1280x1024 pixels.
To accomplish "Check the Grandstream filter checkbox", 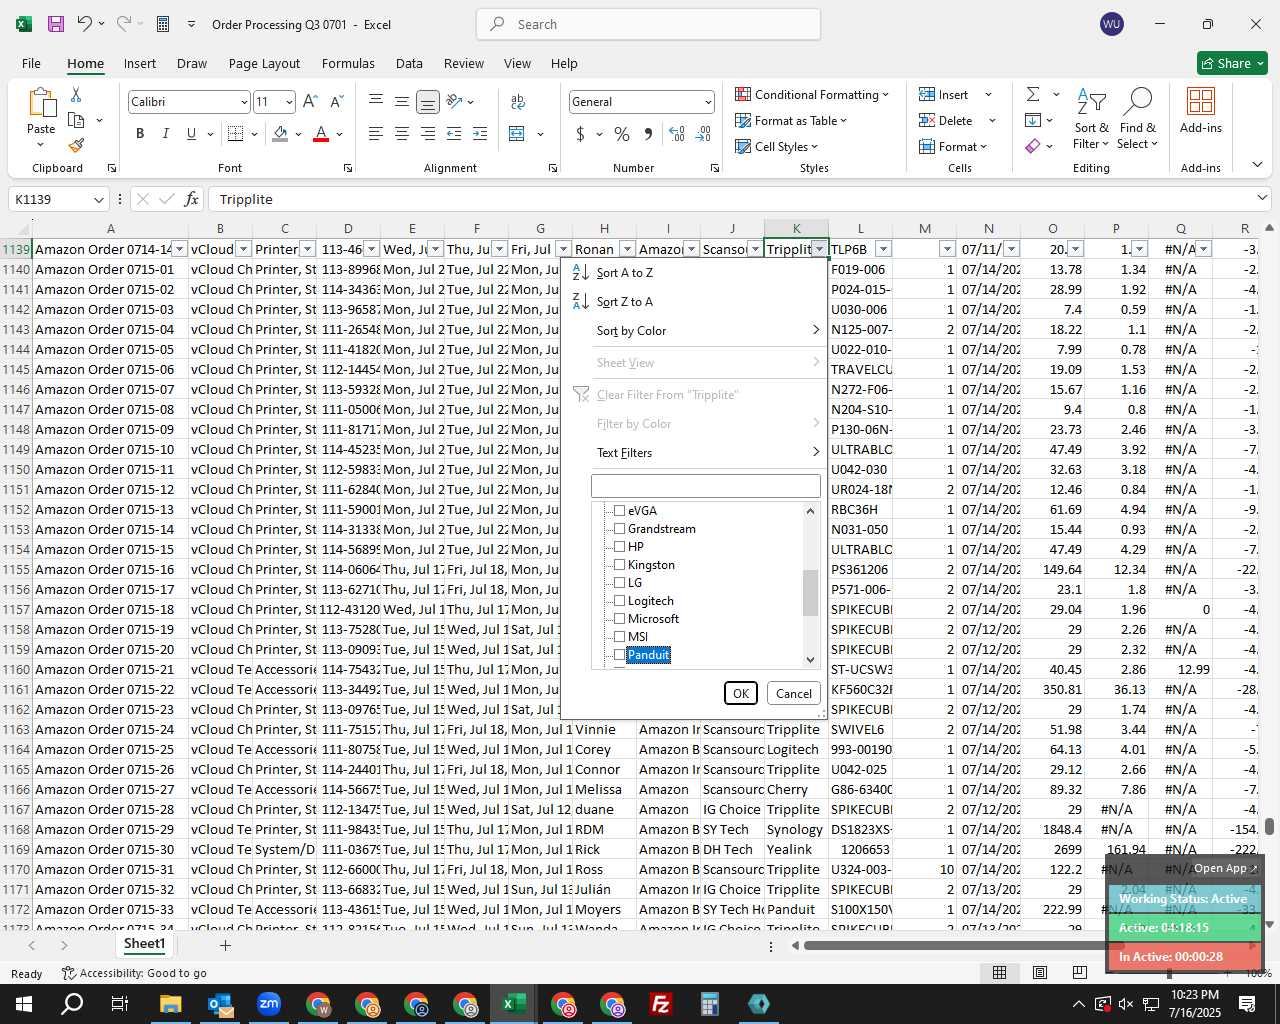I will (x=620, y=529).
